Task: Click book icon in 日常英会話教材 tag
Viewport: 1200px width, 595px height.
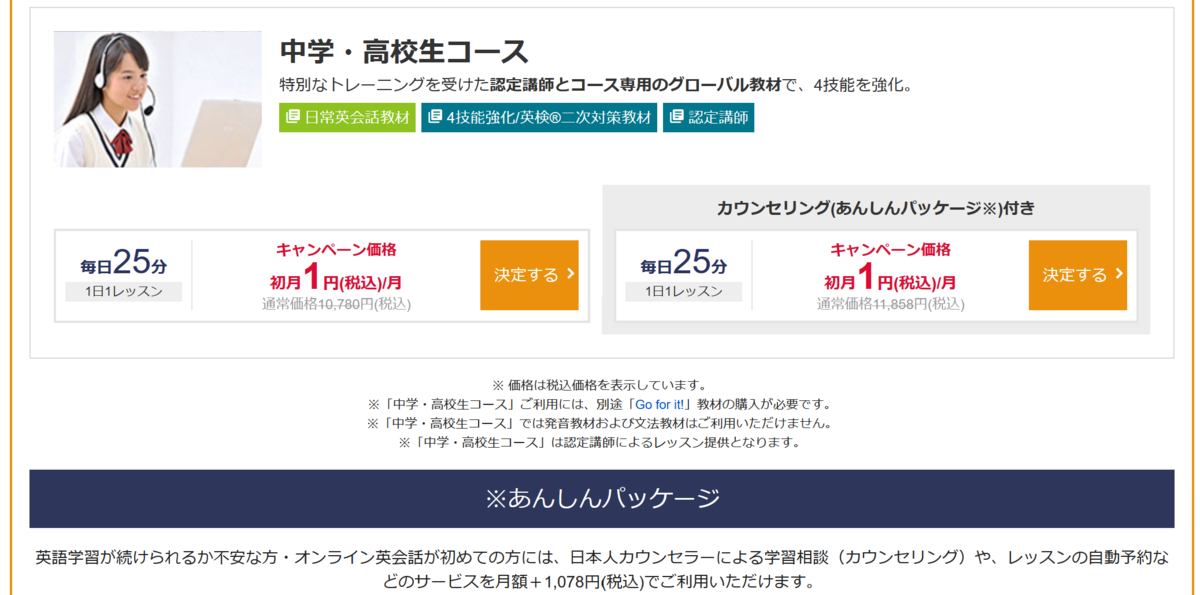Action: pyautogui.click(x=293, y=117)
